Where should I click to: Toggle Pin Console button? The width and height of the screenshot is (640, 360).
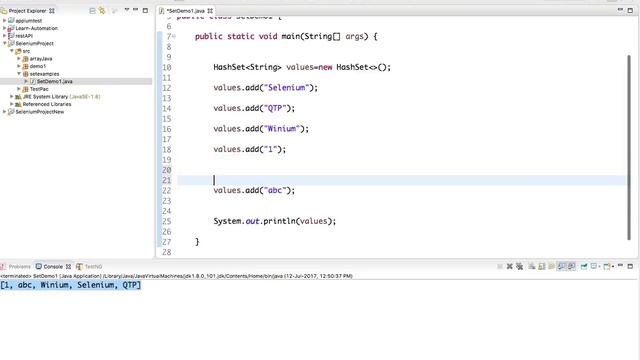[584, 267]
